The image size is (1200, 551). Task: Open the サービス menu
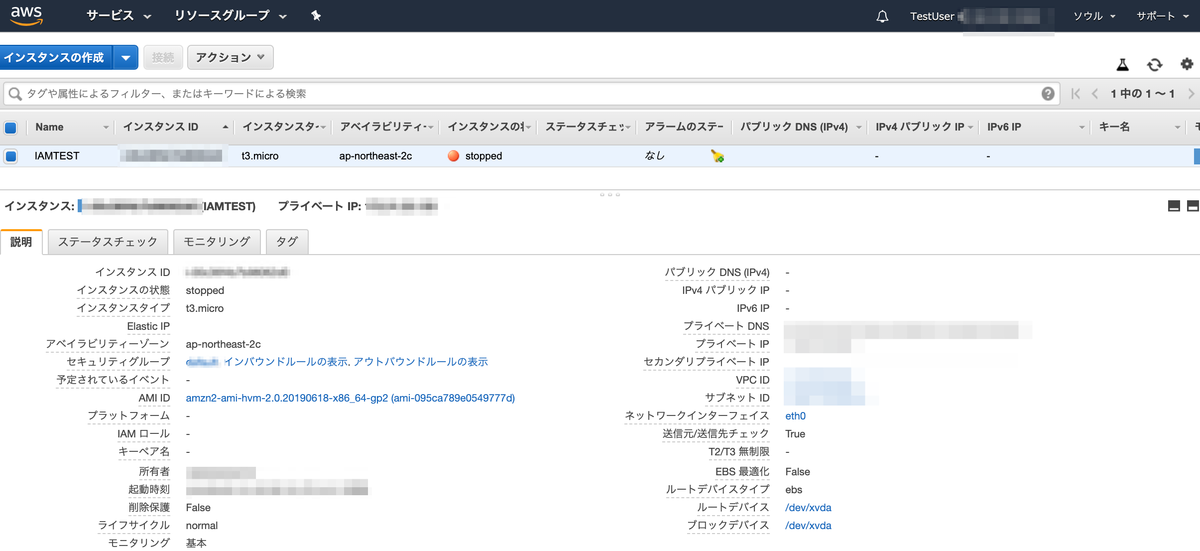[119, 16]
